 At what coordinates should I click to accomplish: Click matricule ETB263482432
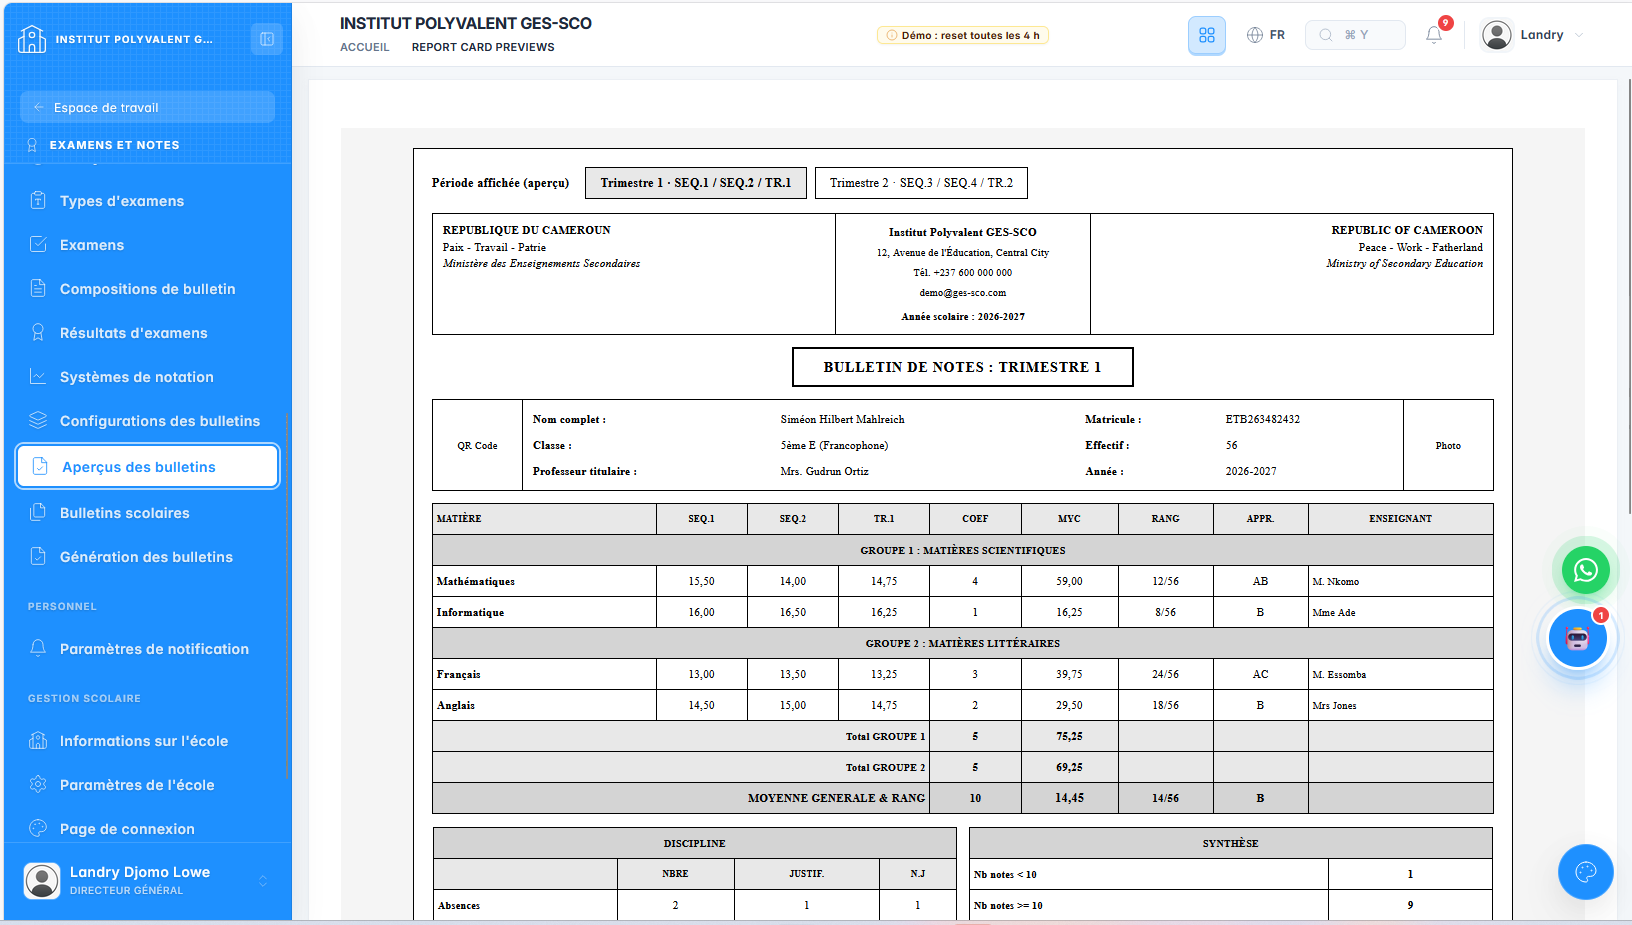point(1263,419)
